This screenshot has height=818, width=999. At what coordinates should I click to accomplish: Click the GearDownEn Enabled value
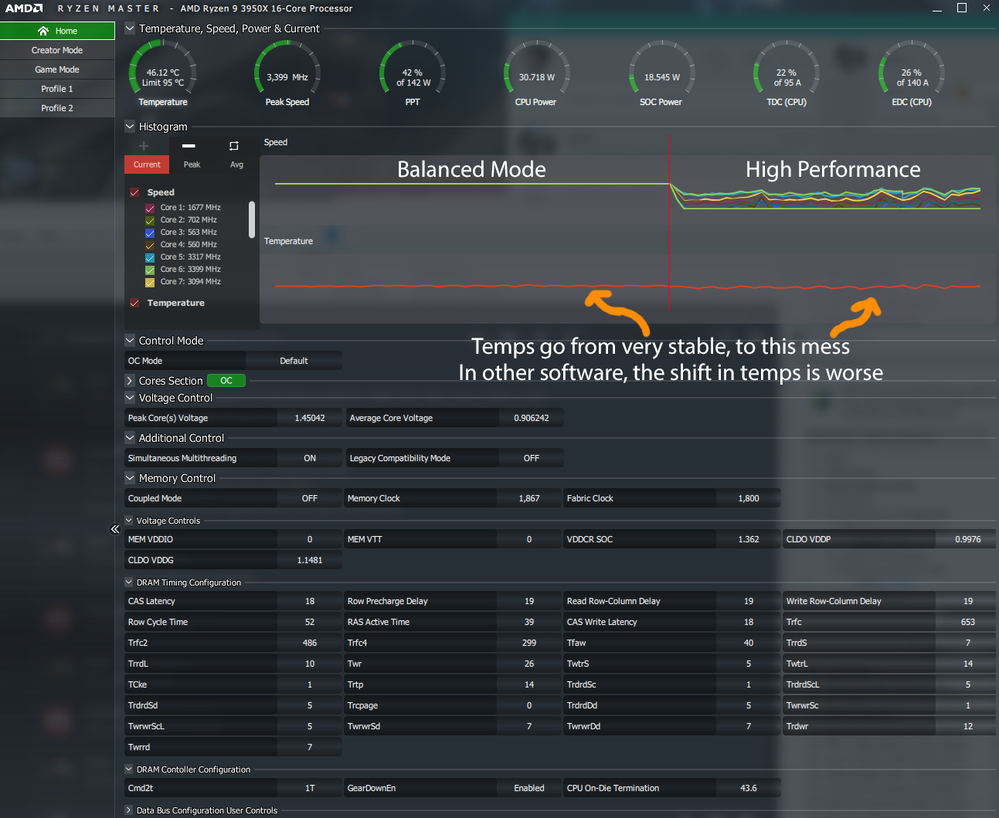529,788
